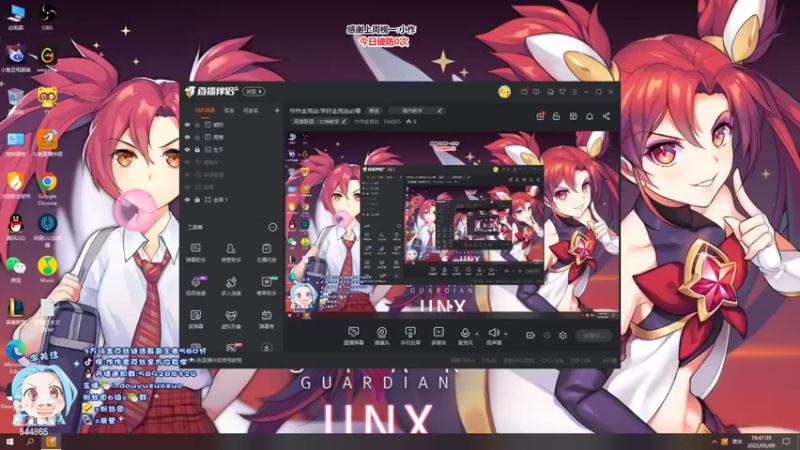800x450 pixels.
Task: Open the notification bell icon
Action: coord(589,116)
